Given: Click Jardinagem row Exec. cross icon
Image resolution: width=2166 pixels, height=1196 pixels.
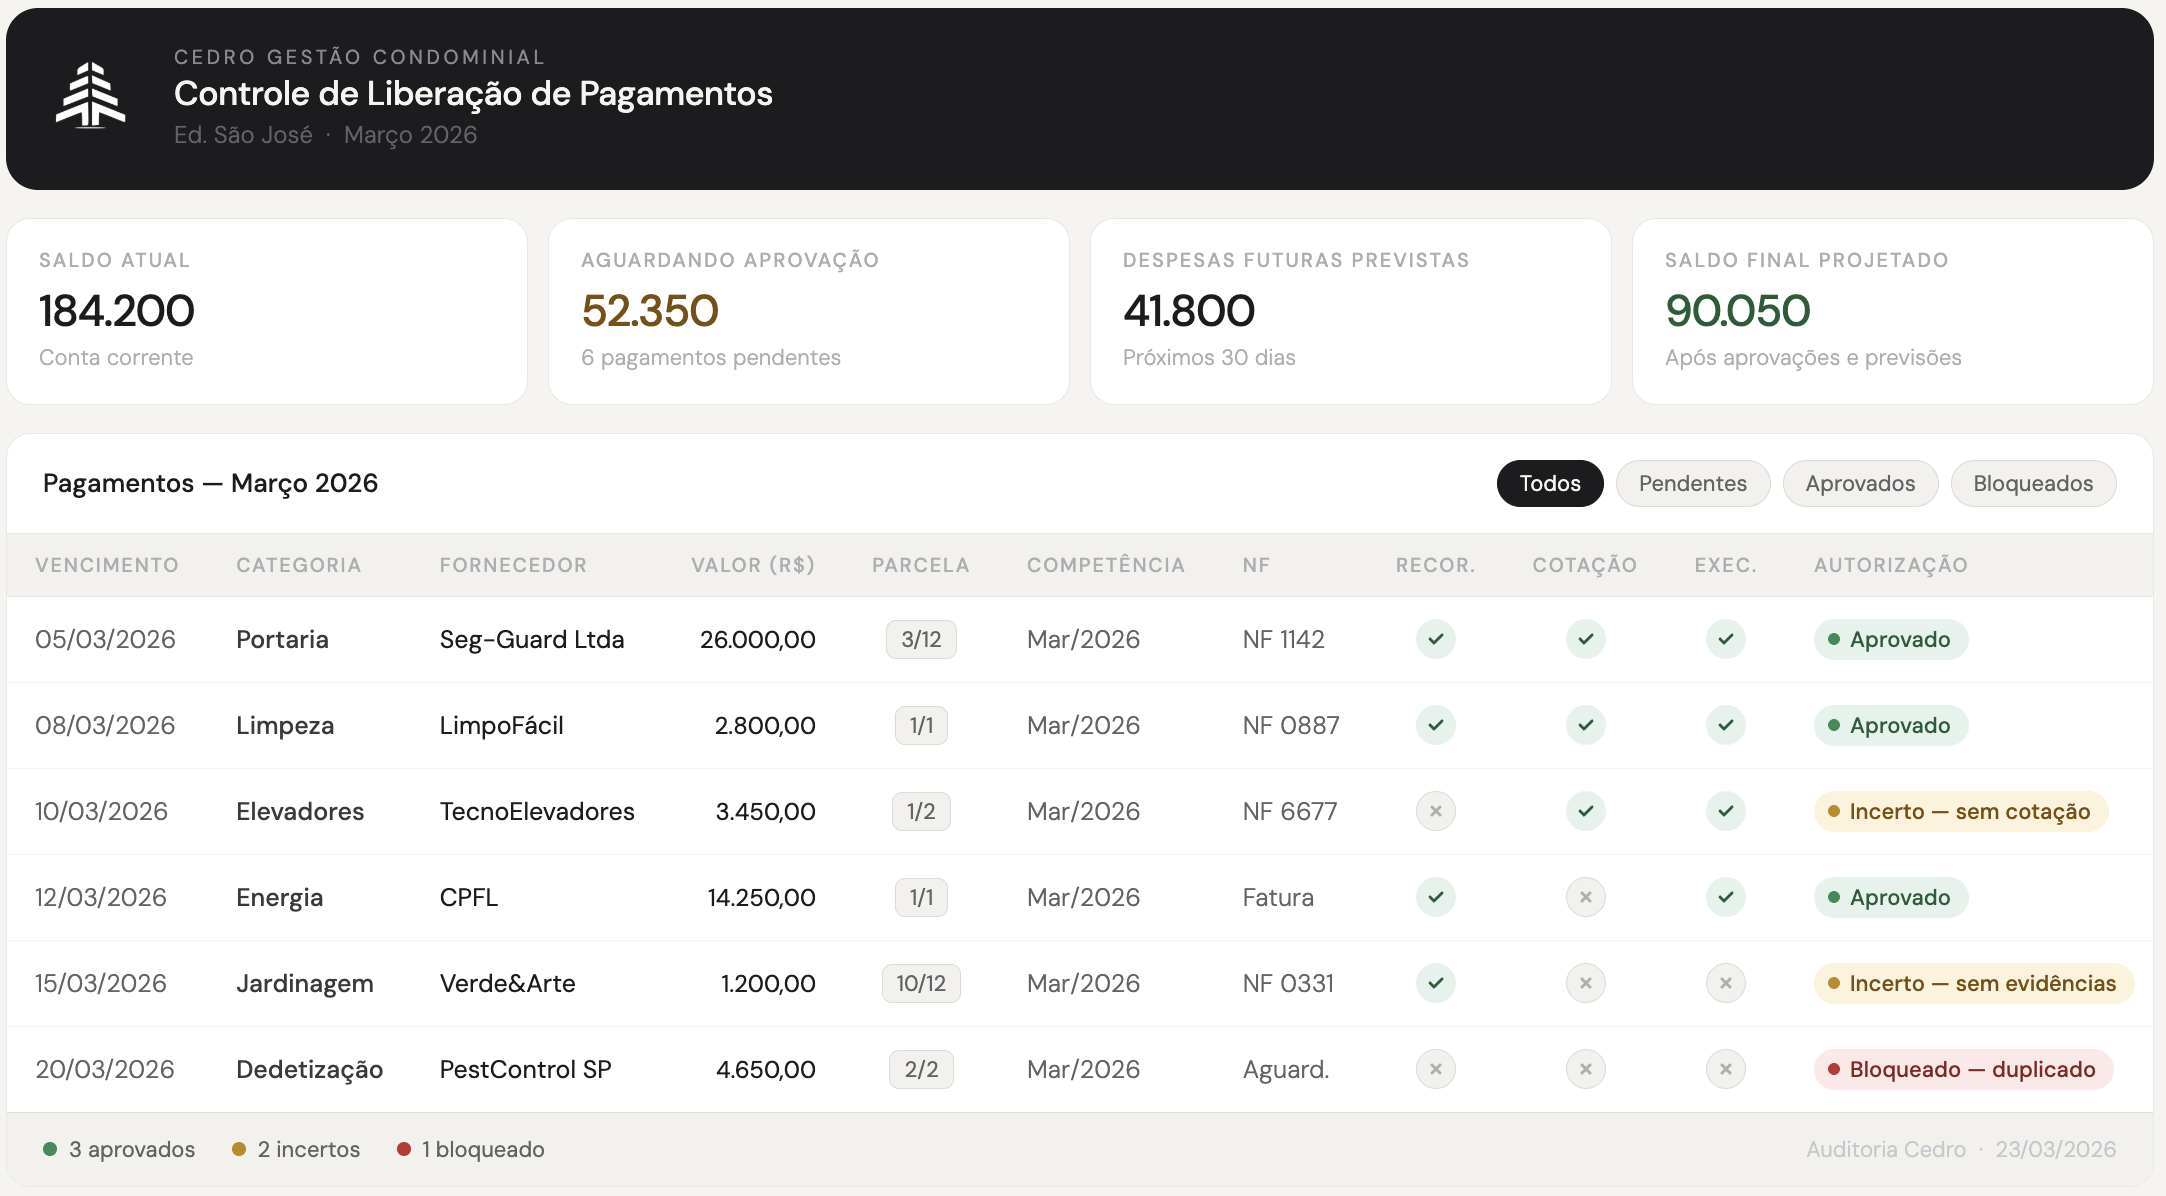Looking at the screenshot, I should [x=1725, y=983].
